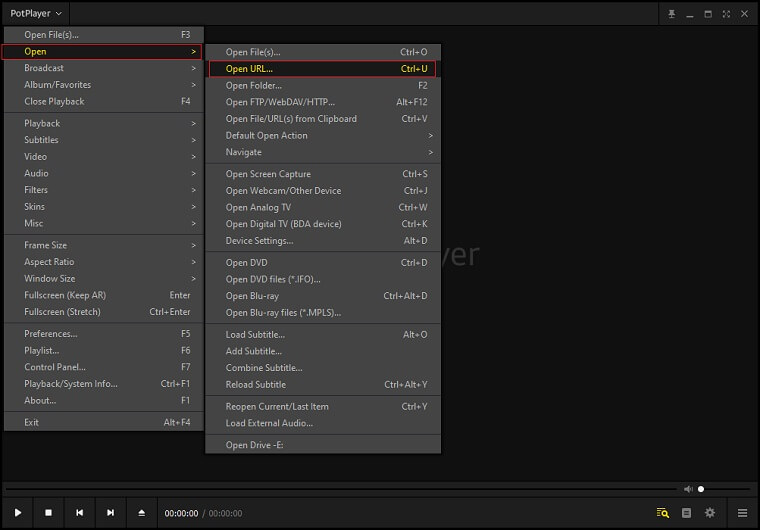The image size is (760, 530).
Task: Expand the Filters submenu
Action: pyautogui.click(x=104, y=190)
